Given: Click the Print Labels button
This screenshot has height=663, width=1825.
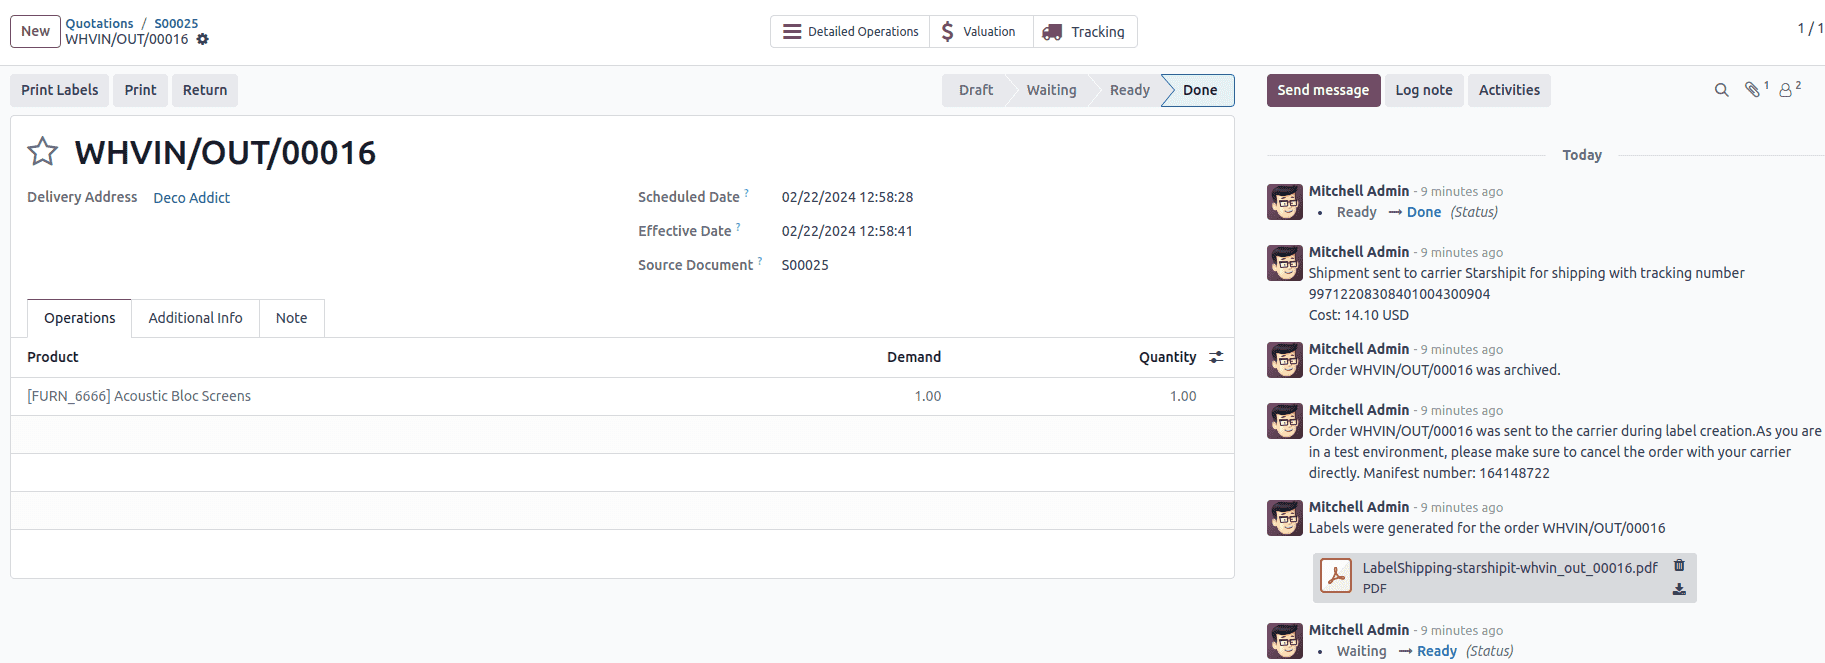Looking at the screenshot, I should [x=60, y=90].
